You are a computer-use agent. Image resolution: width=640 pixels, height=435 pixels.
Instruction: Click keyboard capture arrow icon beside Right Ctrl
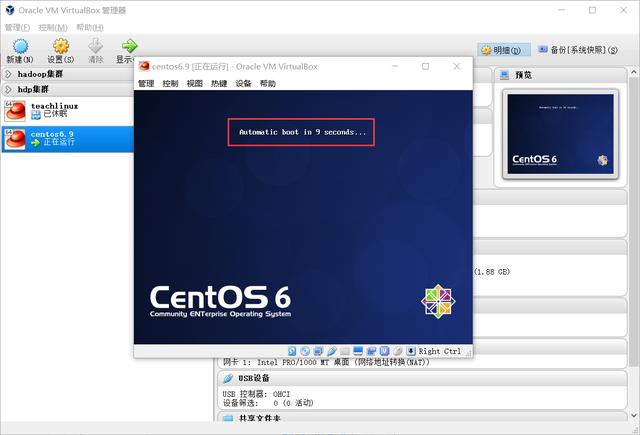click(x=411, y=351)
